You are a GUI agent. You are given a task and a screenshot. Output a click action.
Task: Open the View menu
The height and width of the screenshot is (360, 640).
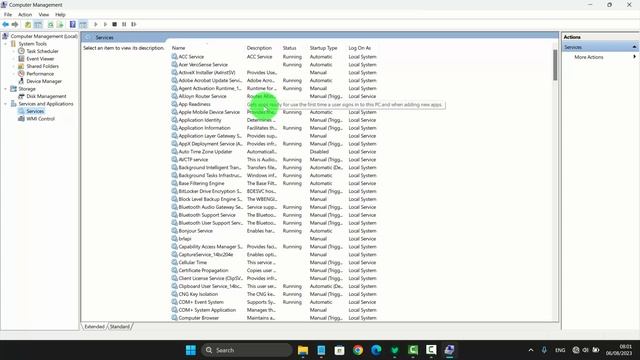coord(44,14)
